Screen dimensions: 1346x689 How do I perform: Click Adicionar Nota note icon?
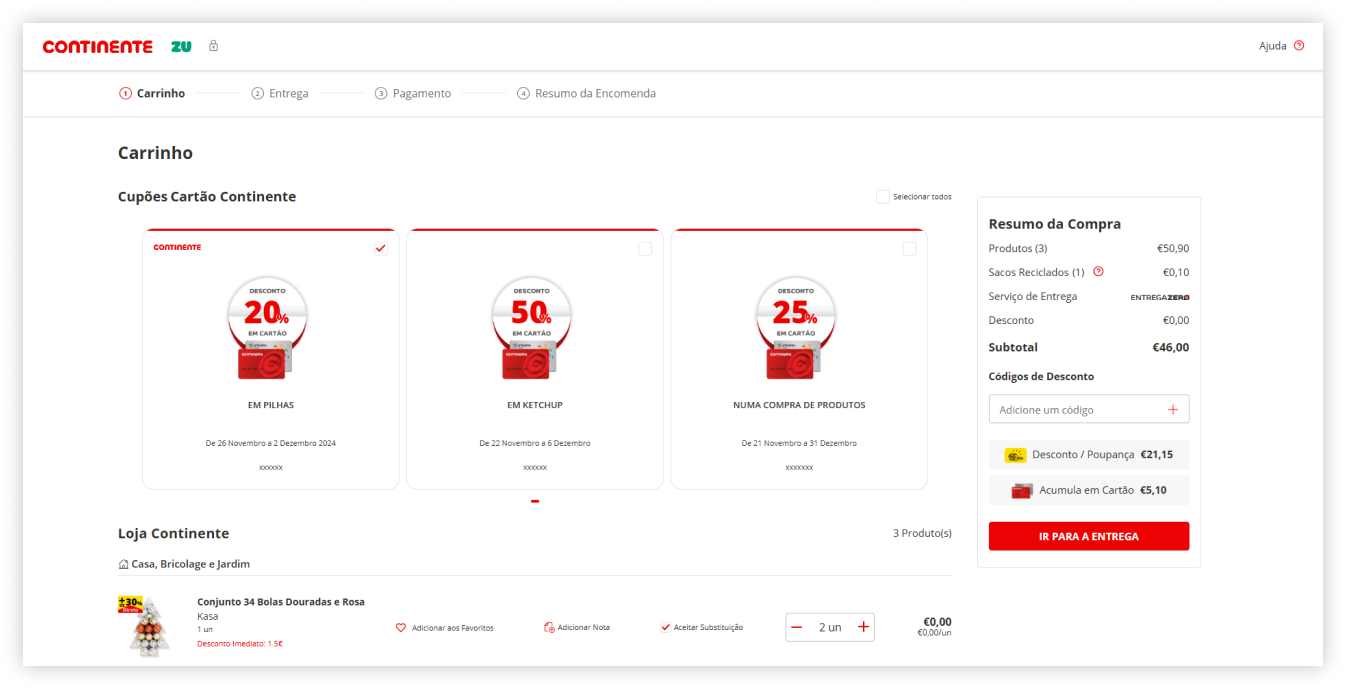pos(549,628)
